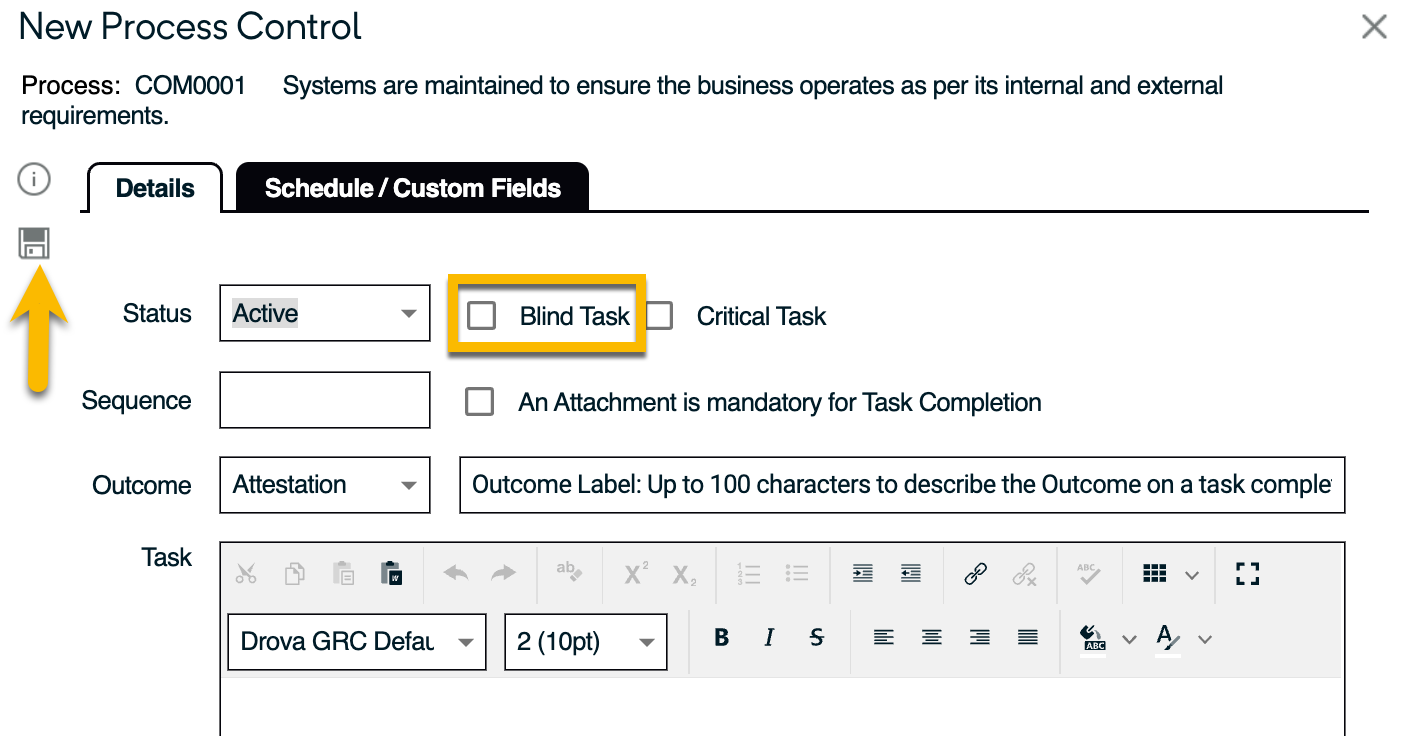
Task: Toggle bold formatting in Task editor
Action: 721,638
